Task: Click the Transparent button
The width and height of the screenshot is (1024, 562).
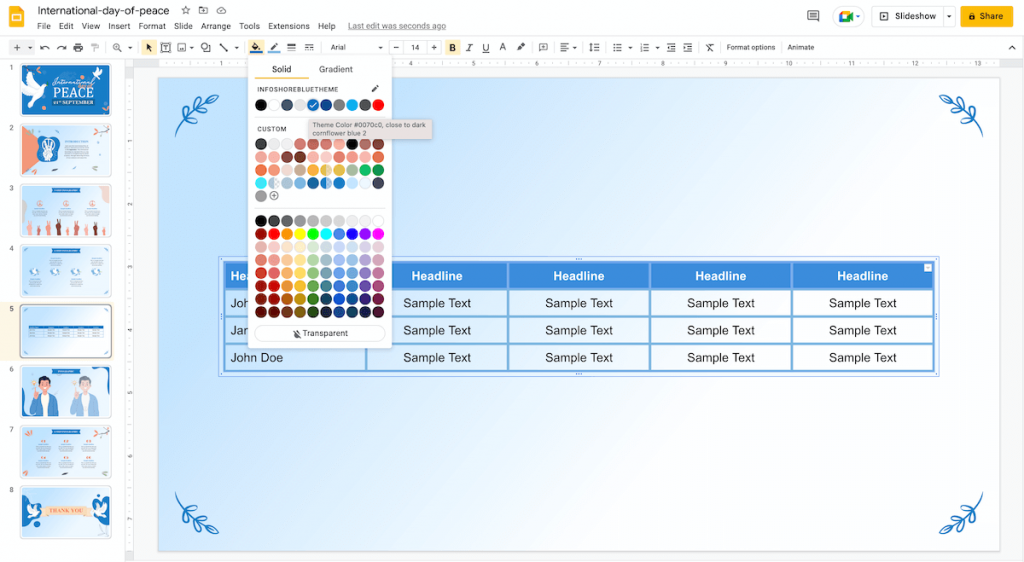Action: (320, 333)
